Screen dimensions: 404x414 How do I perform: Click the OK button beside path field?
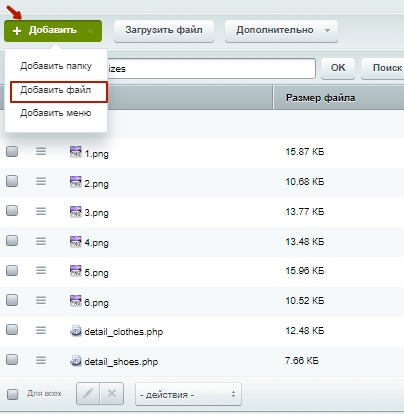click(x=338, y=68)
